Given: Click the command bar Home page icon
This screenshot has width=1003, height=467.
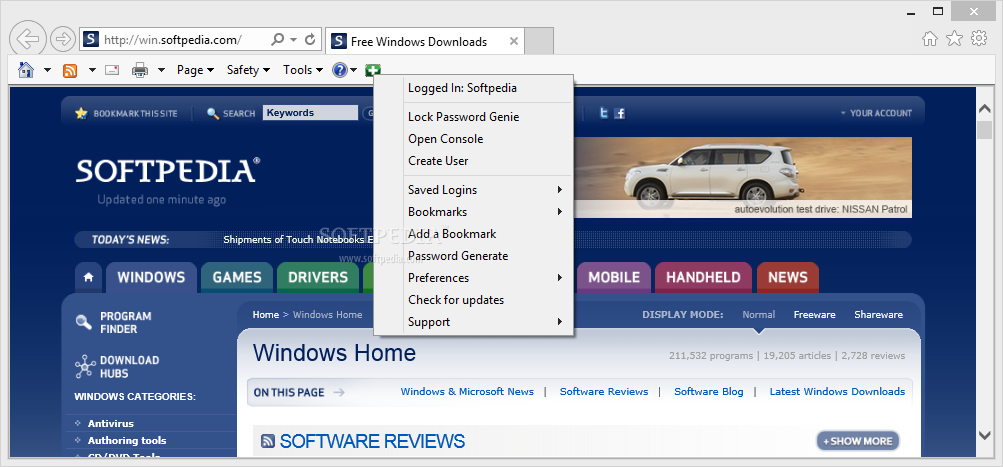Looking at the screenshot, I should click(26, 70).
